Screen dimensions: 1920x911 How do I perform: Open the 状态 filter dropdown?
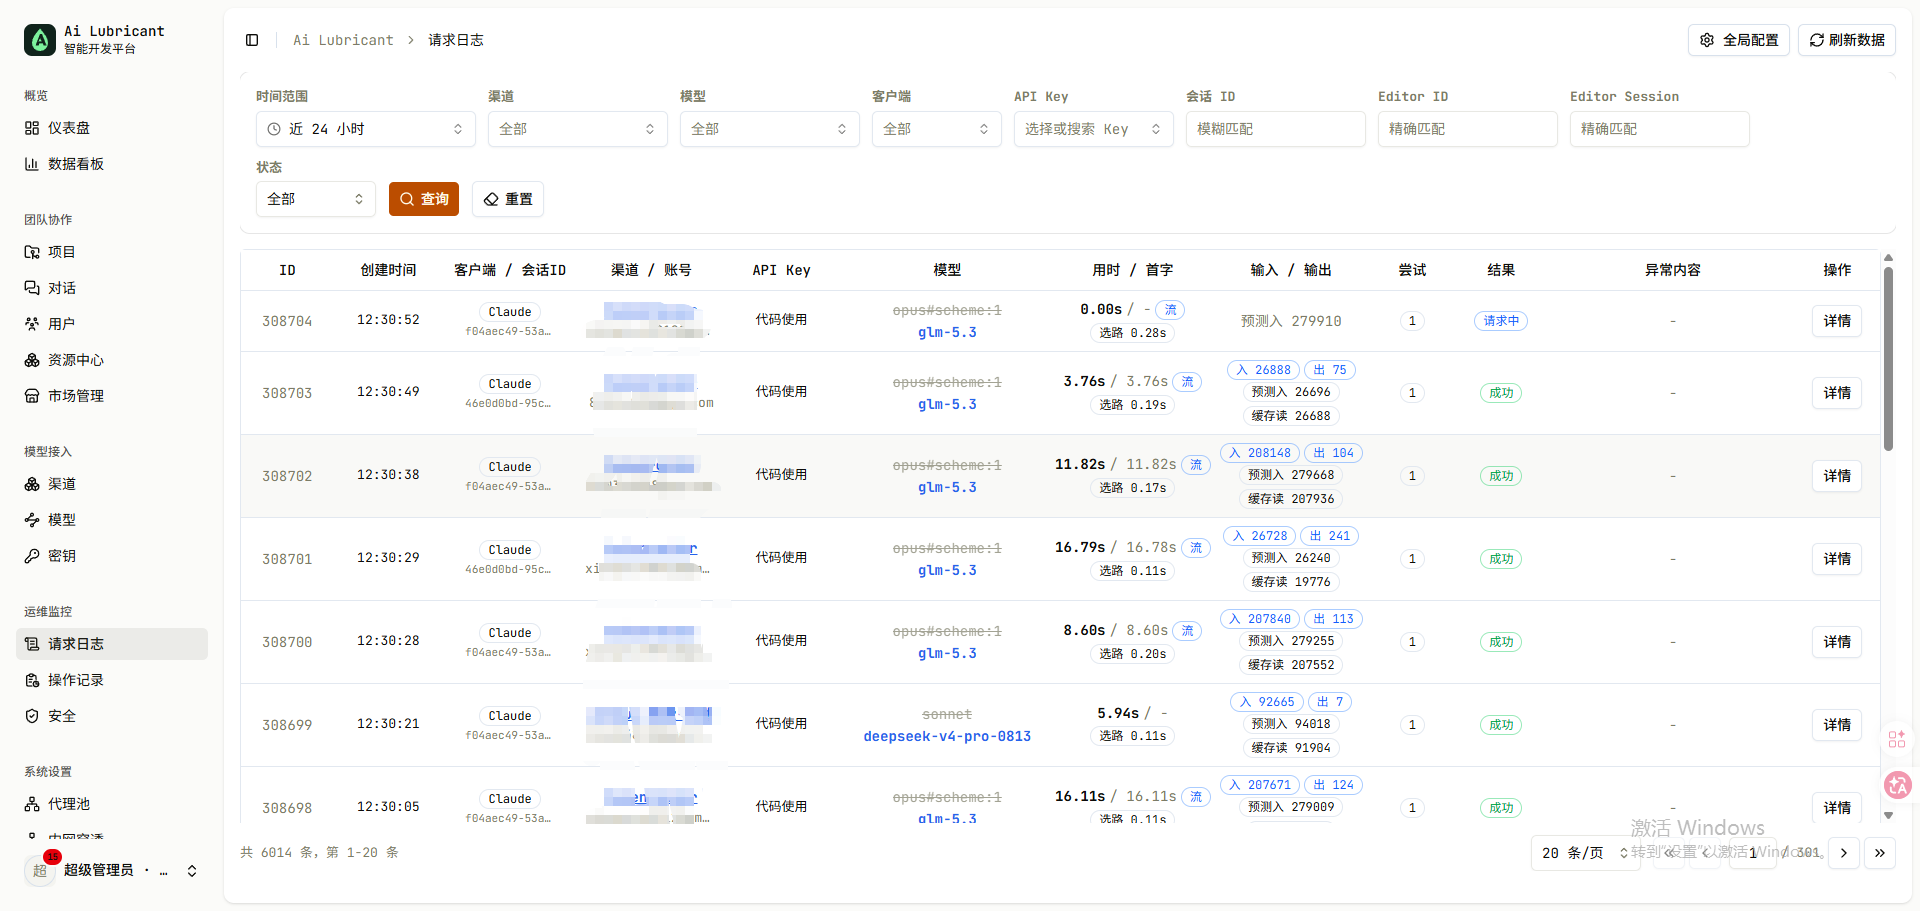pyautogui.click(x=316, y=199)
